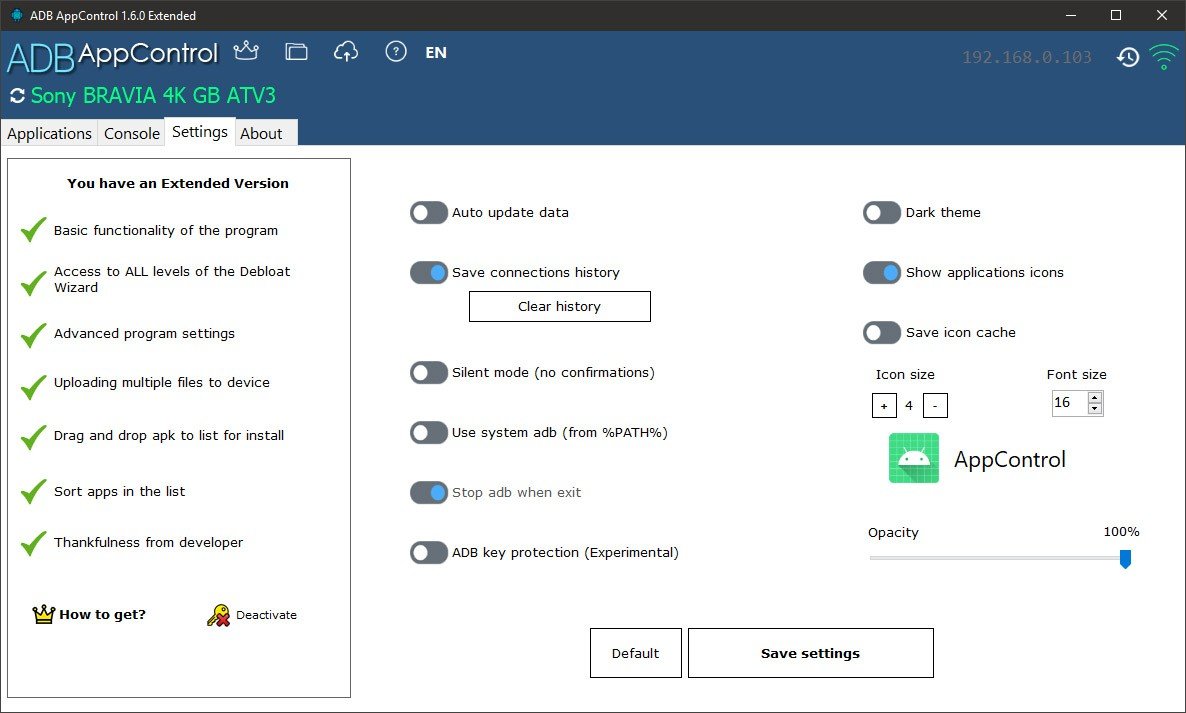
Task: Click the green Wi-Fi connection icon
Action: (1163, 57)
